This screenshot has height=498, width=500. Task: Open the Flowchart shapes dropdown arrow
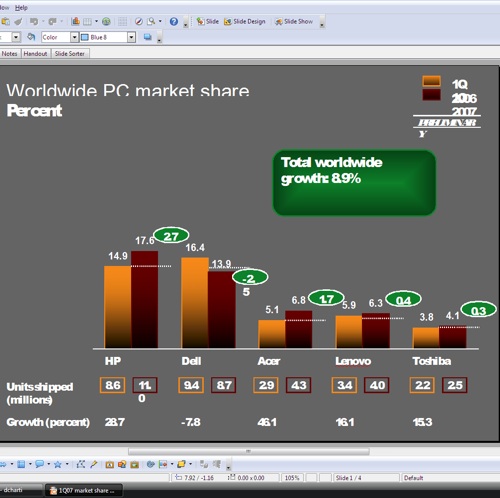tap(30, 464)
